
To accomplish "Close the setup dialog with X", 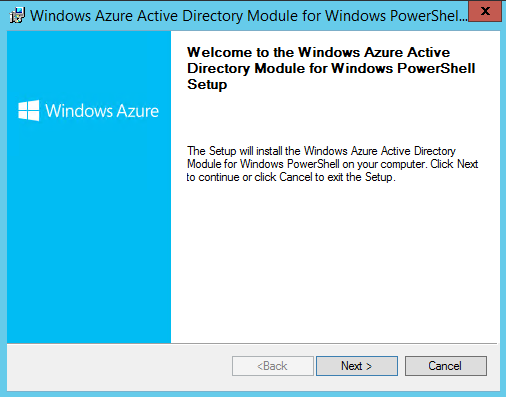I will 485,11.
